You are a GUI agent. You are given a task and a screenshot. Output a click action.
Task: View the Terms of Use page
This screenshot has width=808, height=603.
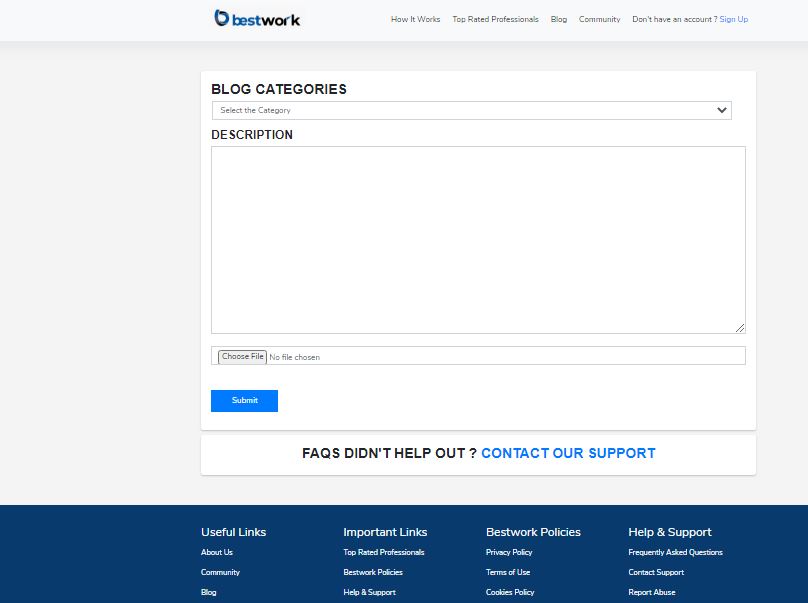point(508,572)
